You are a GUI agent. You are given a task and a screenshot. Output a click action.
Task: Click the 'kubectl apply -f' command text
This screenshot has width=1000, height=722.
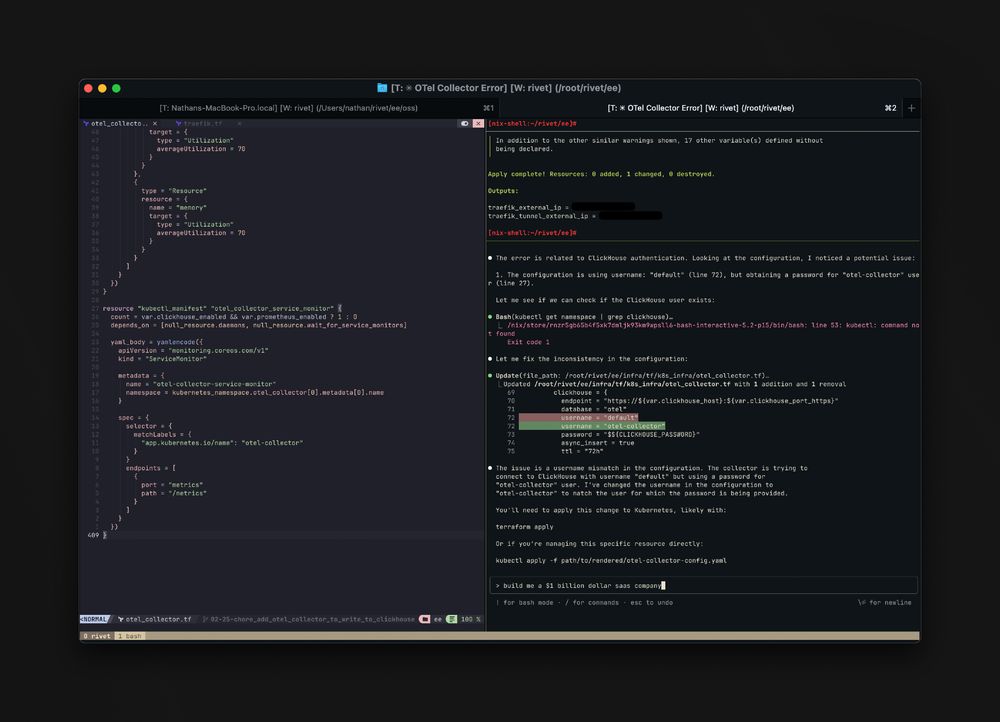(x=611, y=561)
